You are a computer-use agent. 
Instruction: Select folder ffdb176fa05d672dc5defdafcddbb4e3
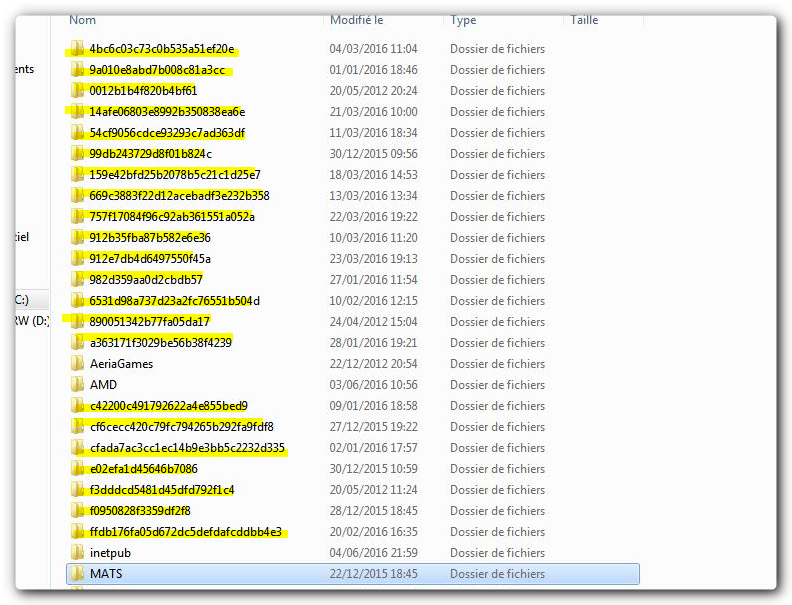(x=185, y=532)
